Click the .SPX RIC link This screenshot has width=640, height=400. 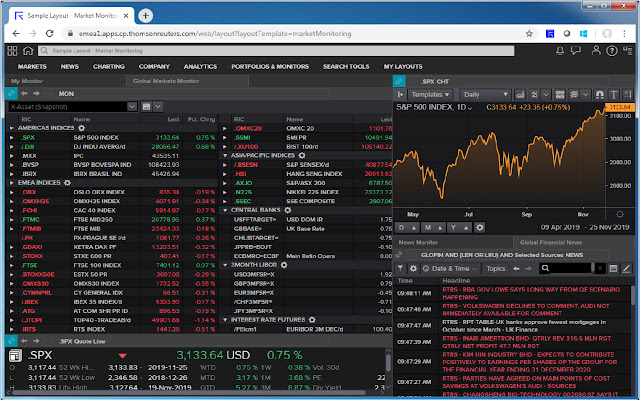point(29,138)
